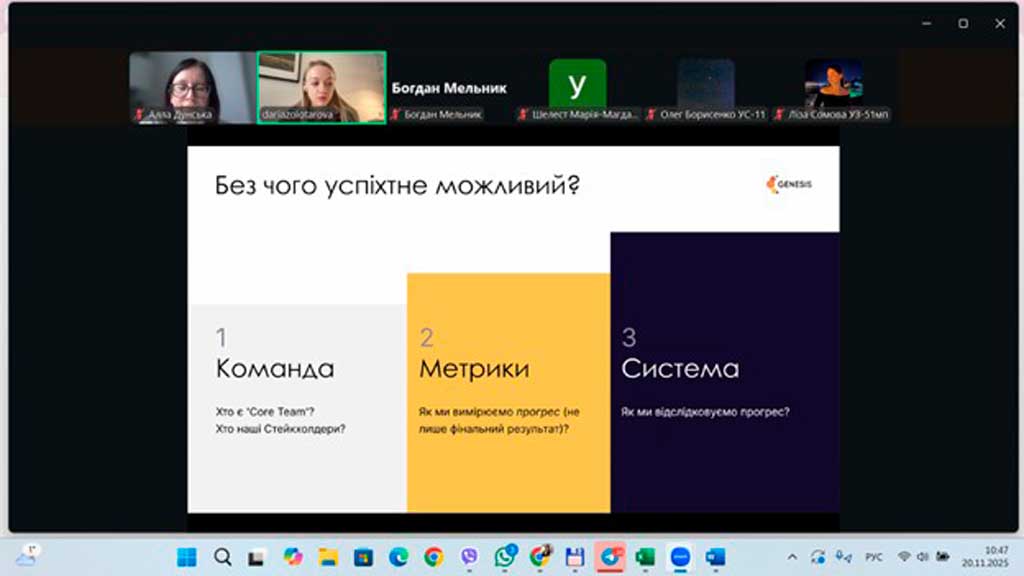Select Олег Борисенко УС-11 participant tile
Image resolution: width=1024 pixels, height=576 pixels.
point(706,87)
